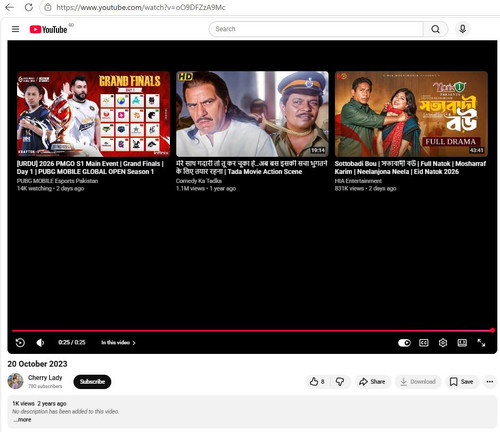500x432 pixels.
Task: Click the Download button
Action: pyautogui.click(x=418, y=382)
